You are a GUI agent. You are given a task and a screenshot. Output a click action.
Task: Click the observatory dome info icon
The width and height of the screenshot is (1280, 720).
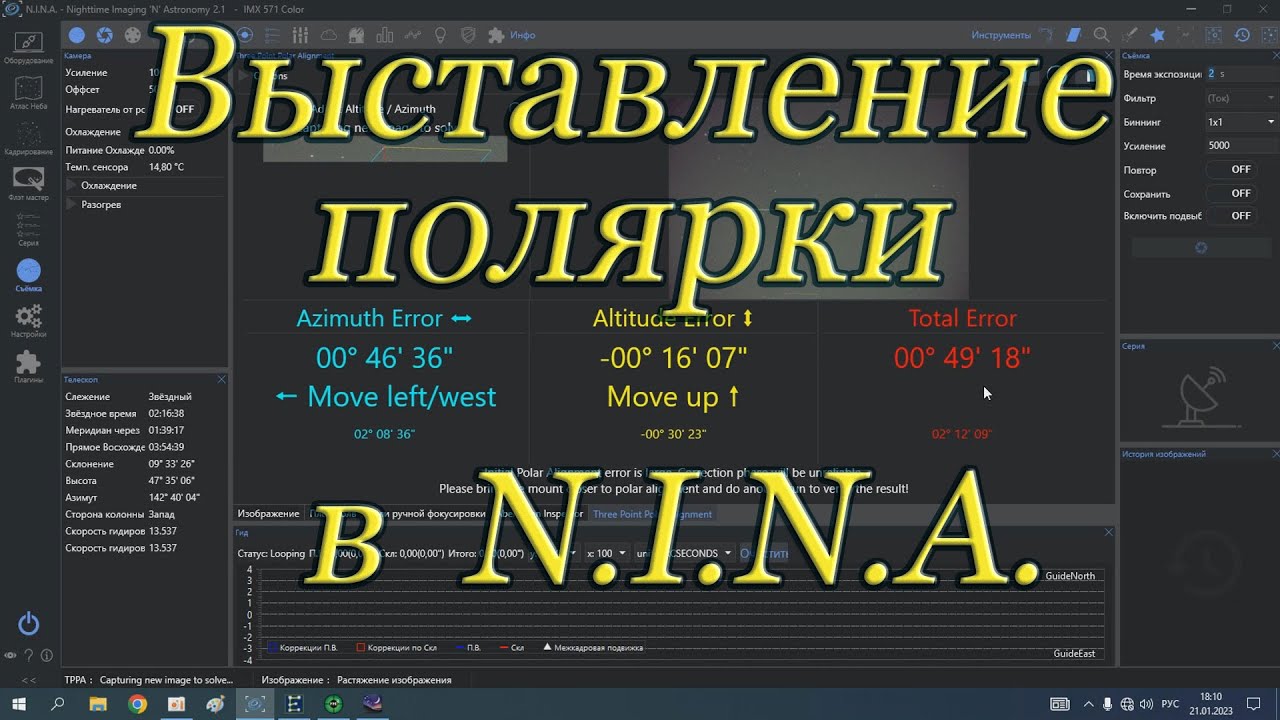pos(356,35)
